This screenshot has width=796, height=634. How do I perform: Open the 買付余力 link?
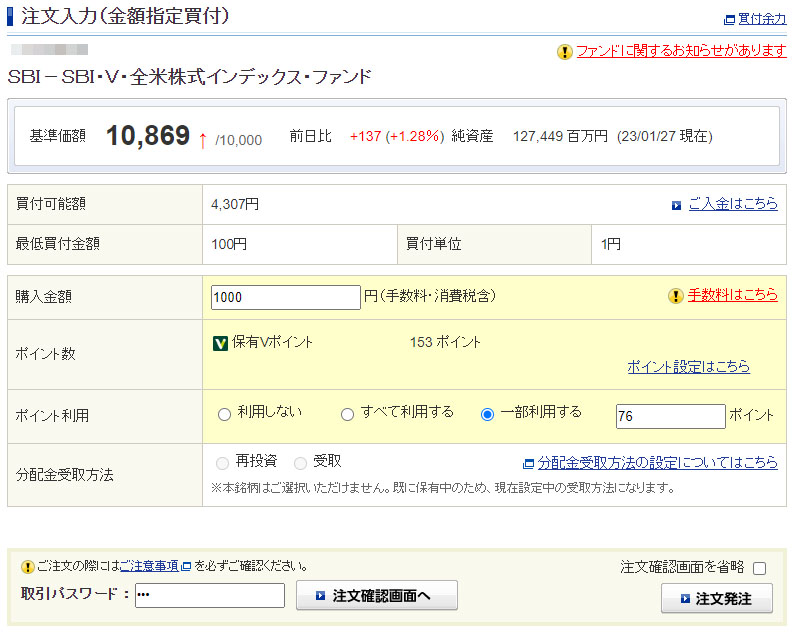tap(761, 19)
